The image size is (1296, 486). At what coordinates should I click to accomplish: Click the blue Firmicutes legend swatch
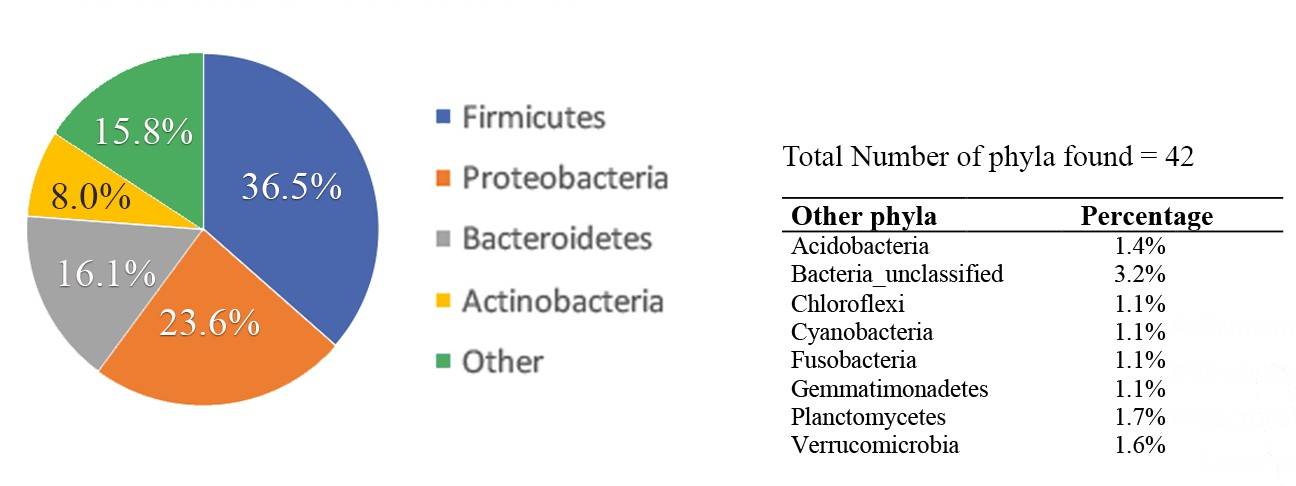click(443, 118)
